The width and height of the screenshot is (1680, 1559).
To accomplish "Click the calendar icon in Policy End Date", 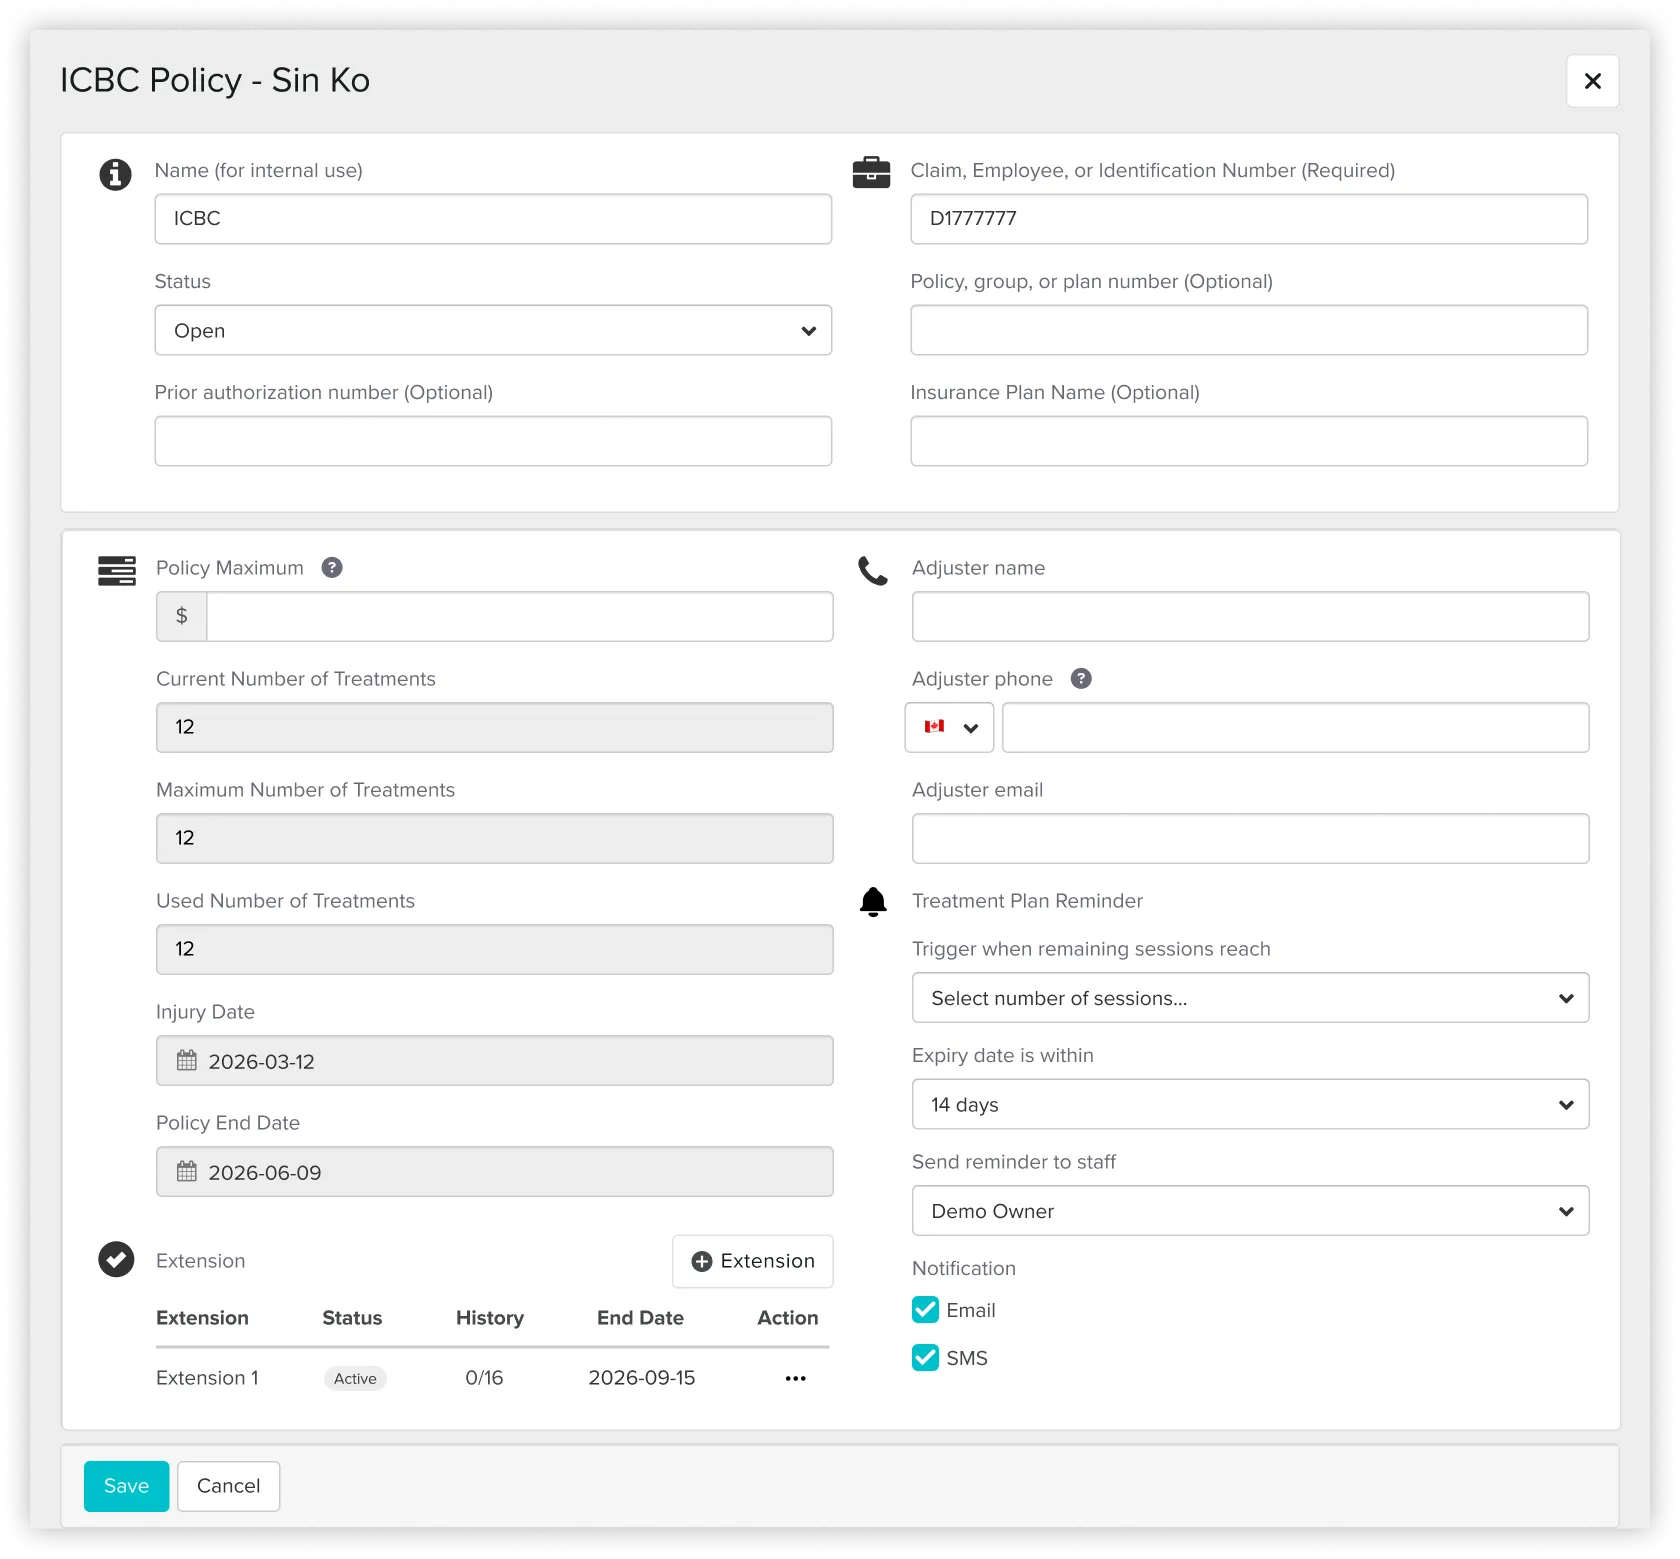I will point(187,1172).
